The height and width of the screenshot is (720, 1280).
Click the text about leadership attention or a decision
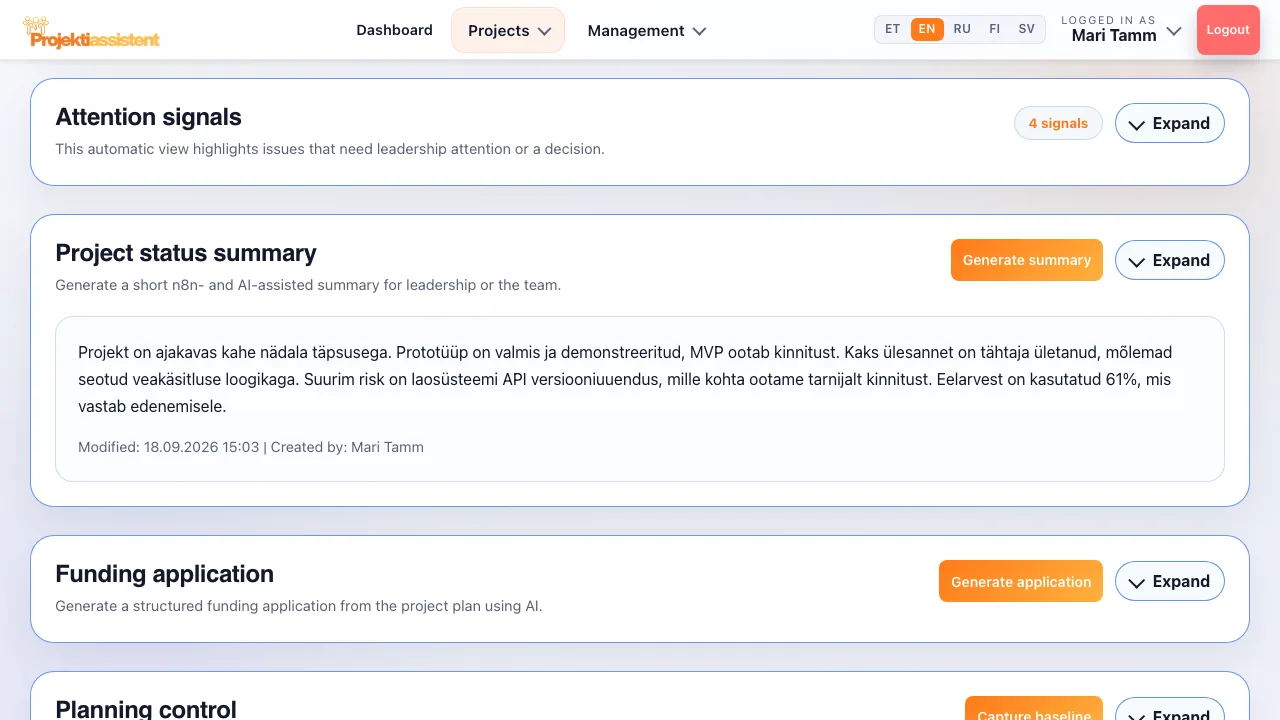(x=330, y=149)
